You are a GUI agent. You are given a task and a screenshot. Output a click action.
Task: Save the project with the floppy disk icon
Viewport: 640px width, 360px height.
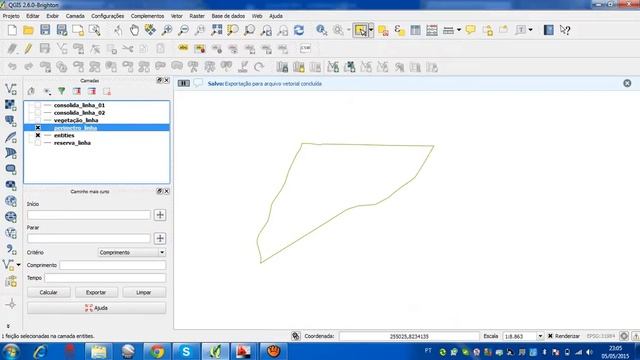tap(45, 30)
